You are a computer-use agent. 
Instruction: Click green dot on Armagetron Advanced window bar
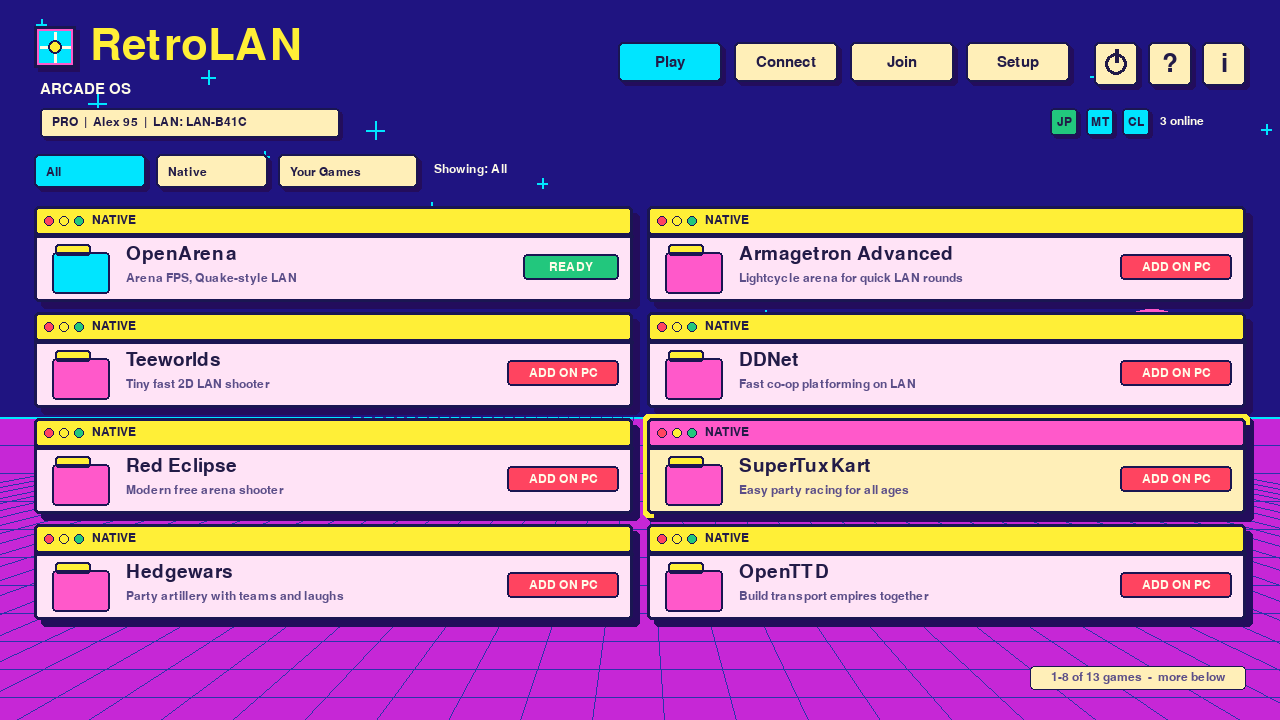point(692,221)
